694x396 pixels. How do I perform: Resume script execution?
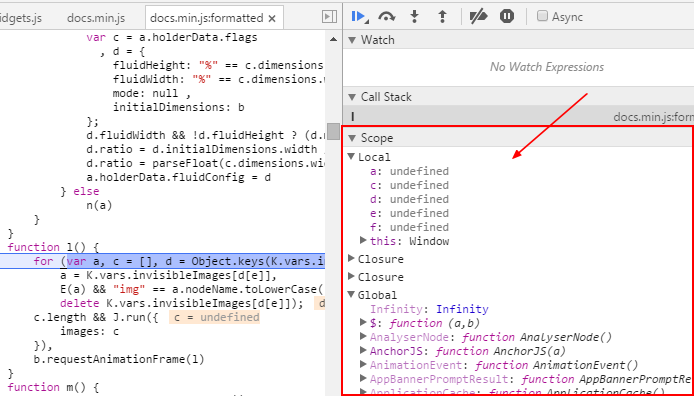[x=359, y=17]
